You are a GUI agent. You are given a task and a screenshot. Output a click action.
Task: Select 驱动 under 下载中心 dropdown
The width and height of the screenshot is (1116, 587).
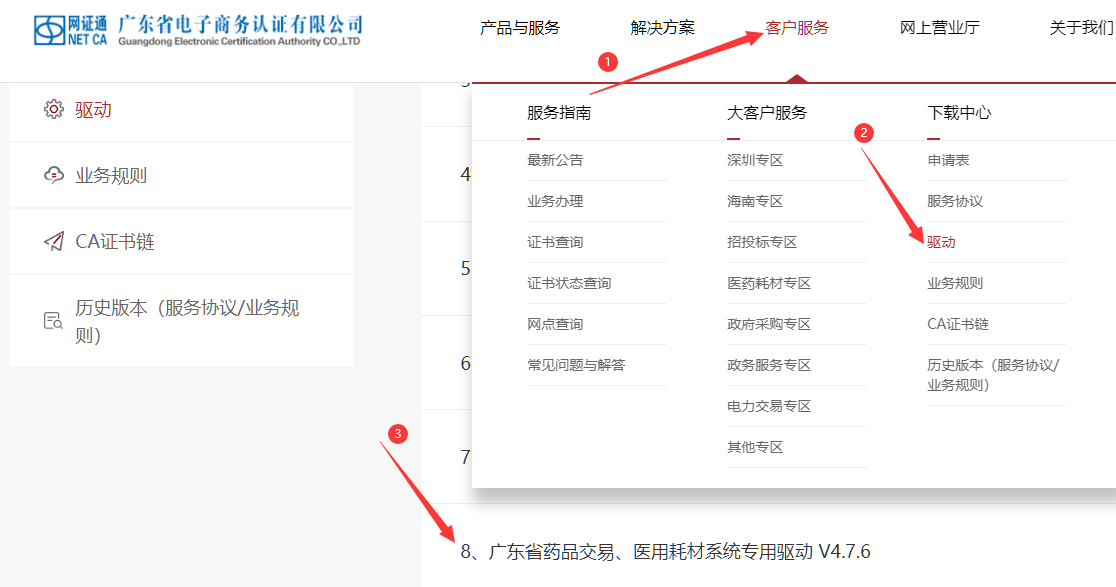941,242
